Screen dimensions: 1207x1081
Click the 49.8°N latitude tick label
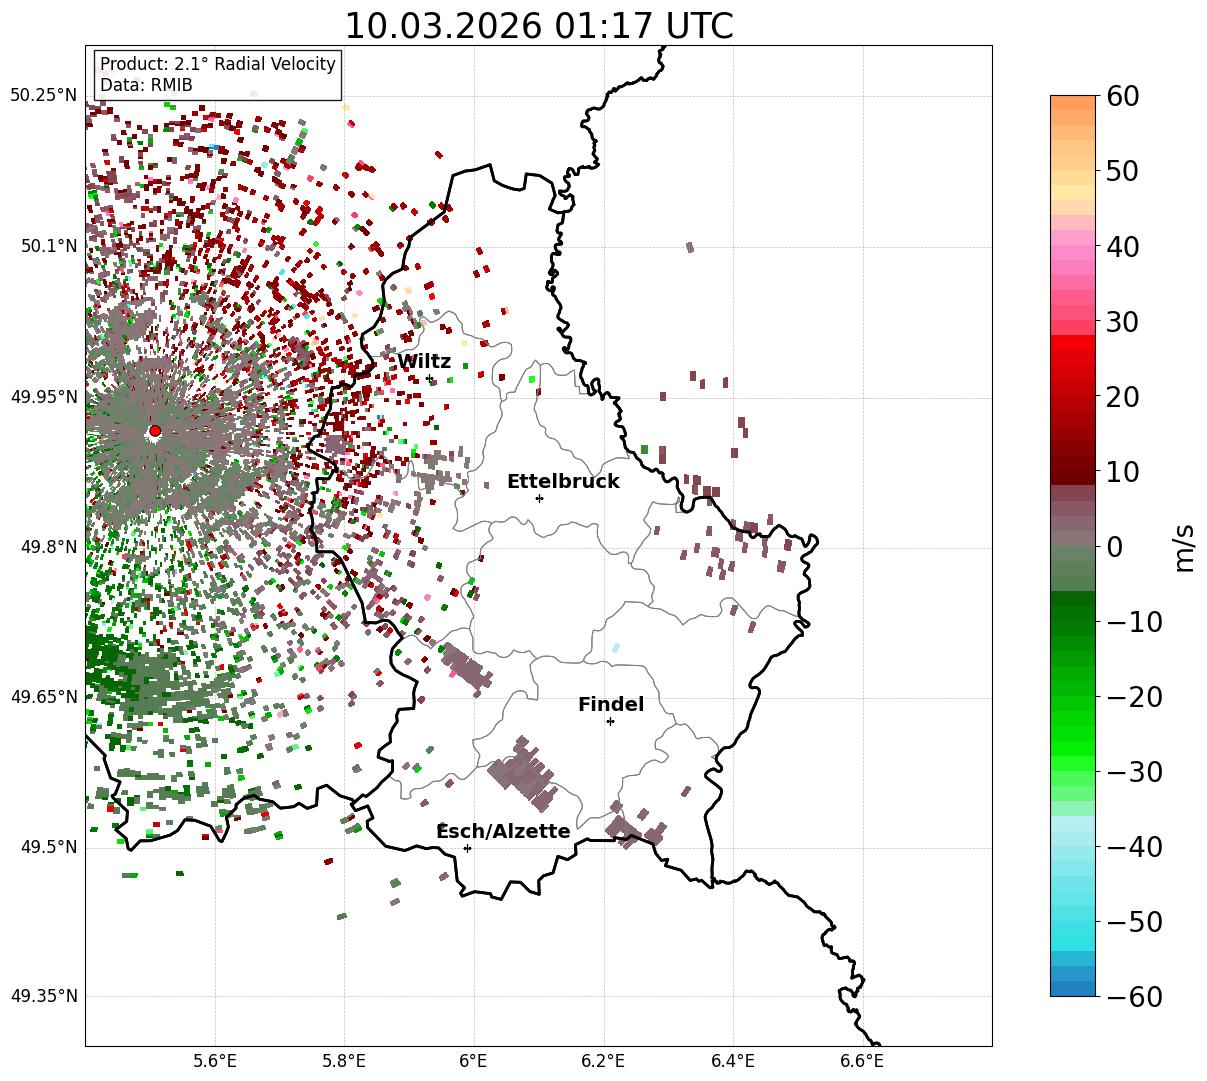coord(47,547)
